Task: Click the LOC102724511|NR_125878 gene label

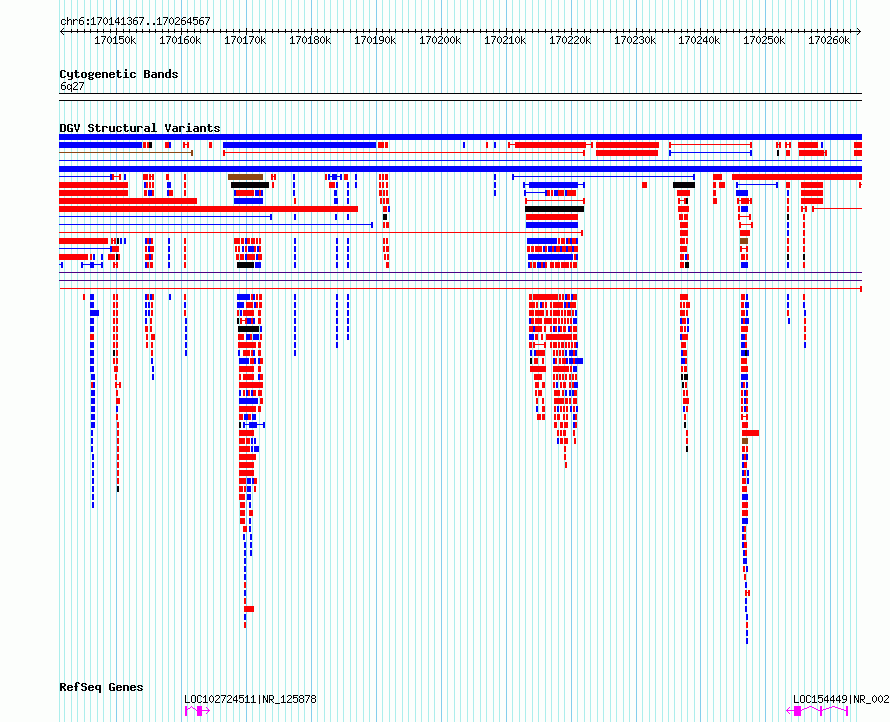Action: point(250,699)
